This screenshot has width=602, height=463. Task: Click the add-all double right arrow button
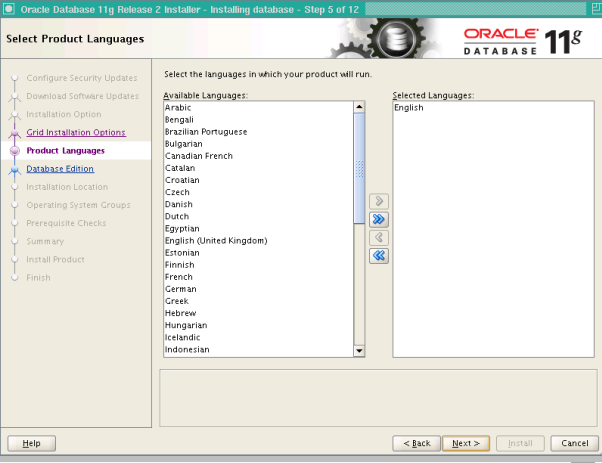(379, 219)
